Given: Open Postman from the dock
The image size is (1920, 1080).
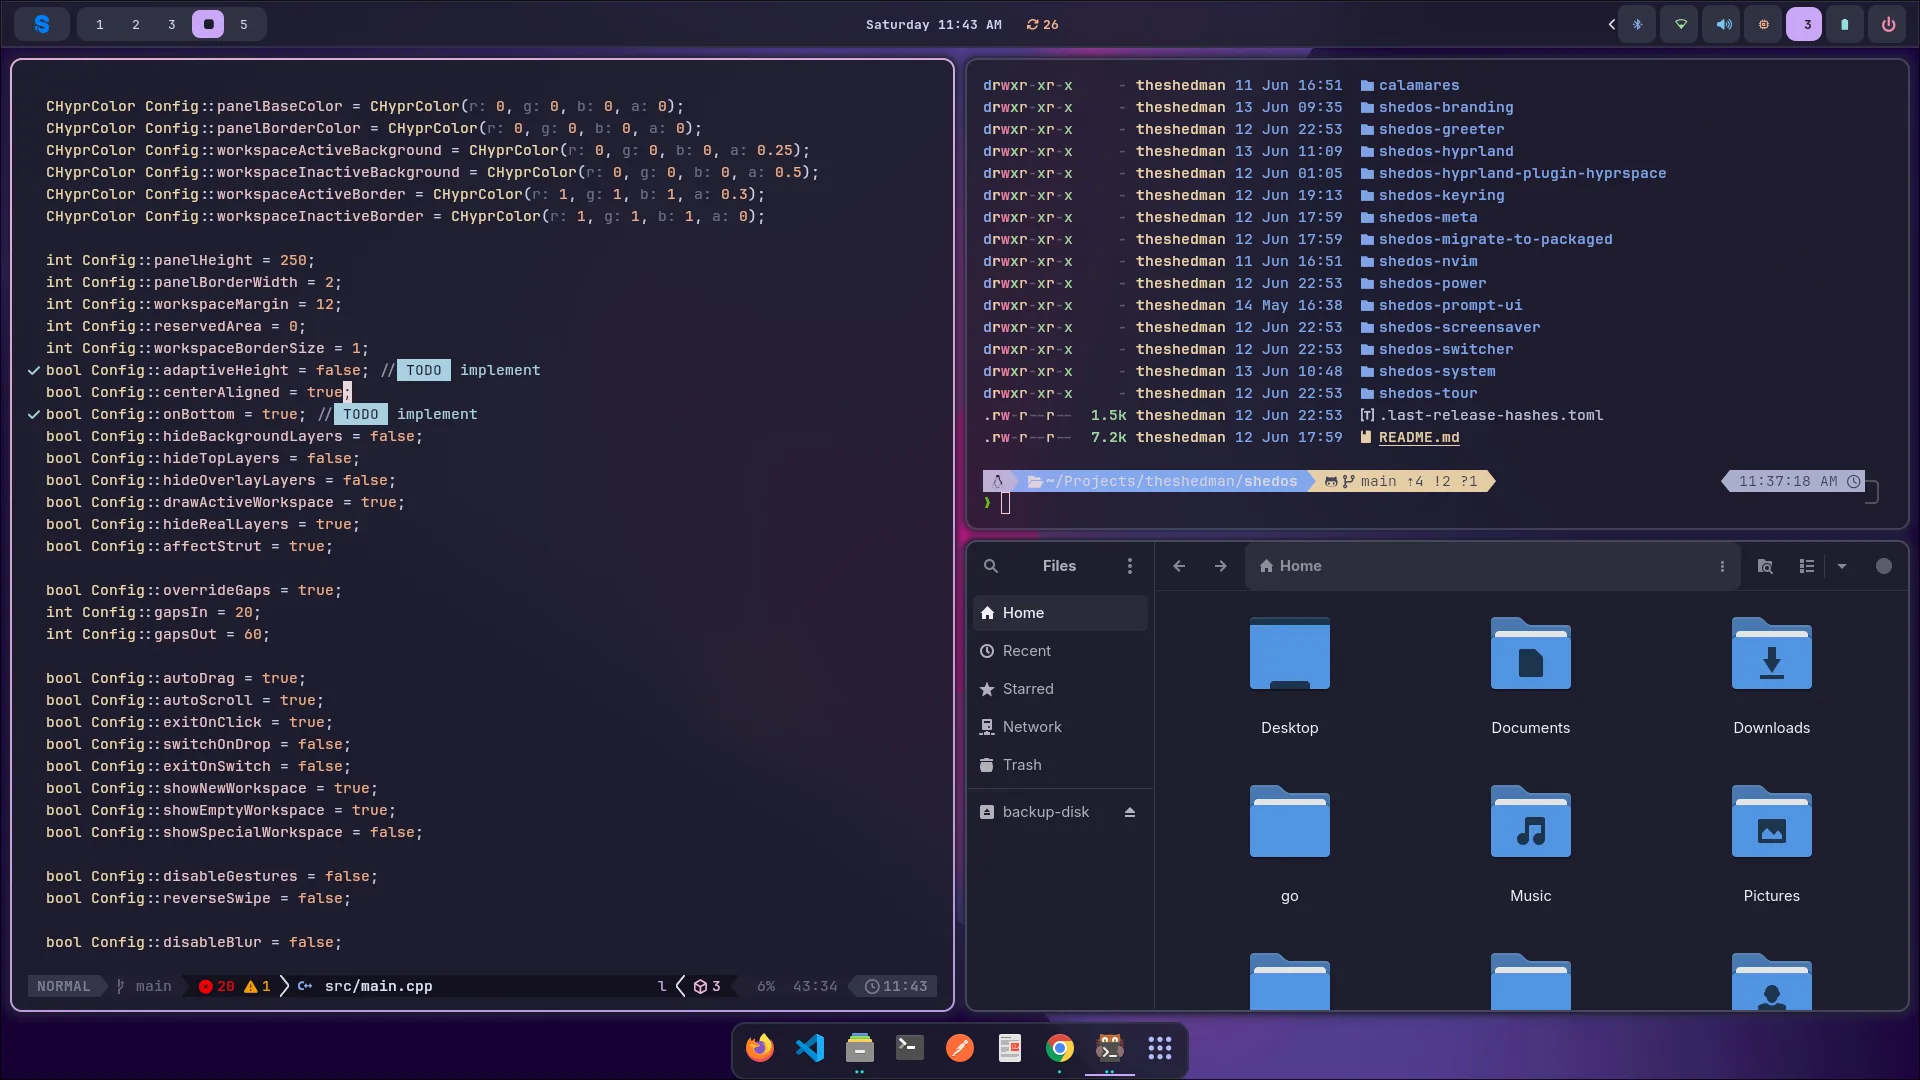Looking at the screenshot, I should tap(960, 1048).
